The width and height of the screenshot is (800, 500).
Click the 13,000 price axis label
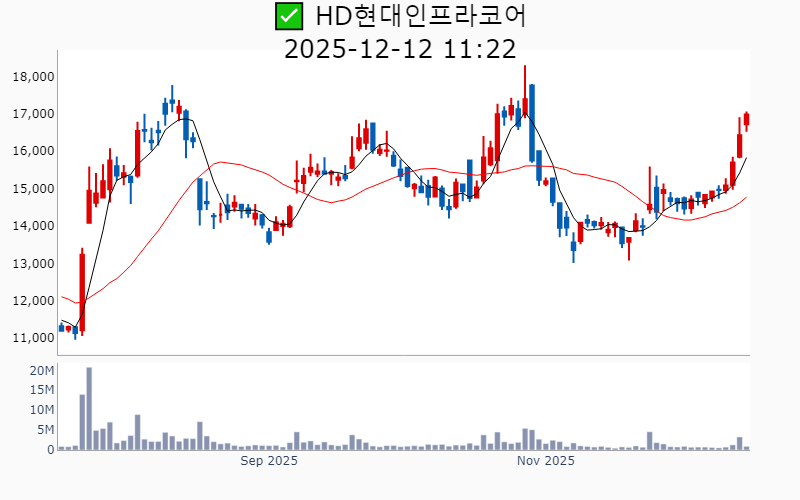coord(34,263)
